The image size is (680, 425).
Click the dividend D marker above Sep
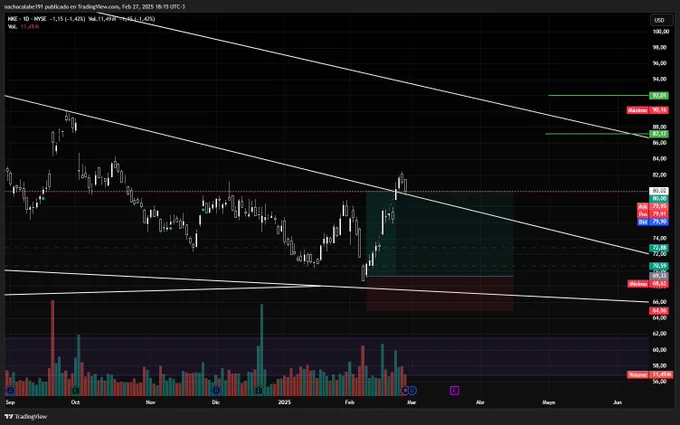point(10,391)
